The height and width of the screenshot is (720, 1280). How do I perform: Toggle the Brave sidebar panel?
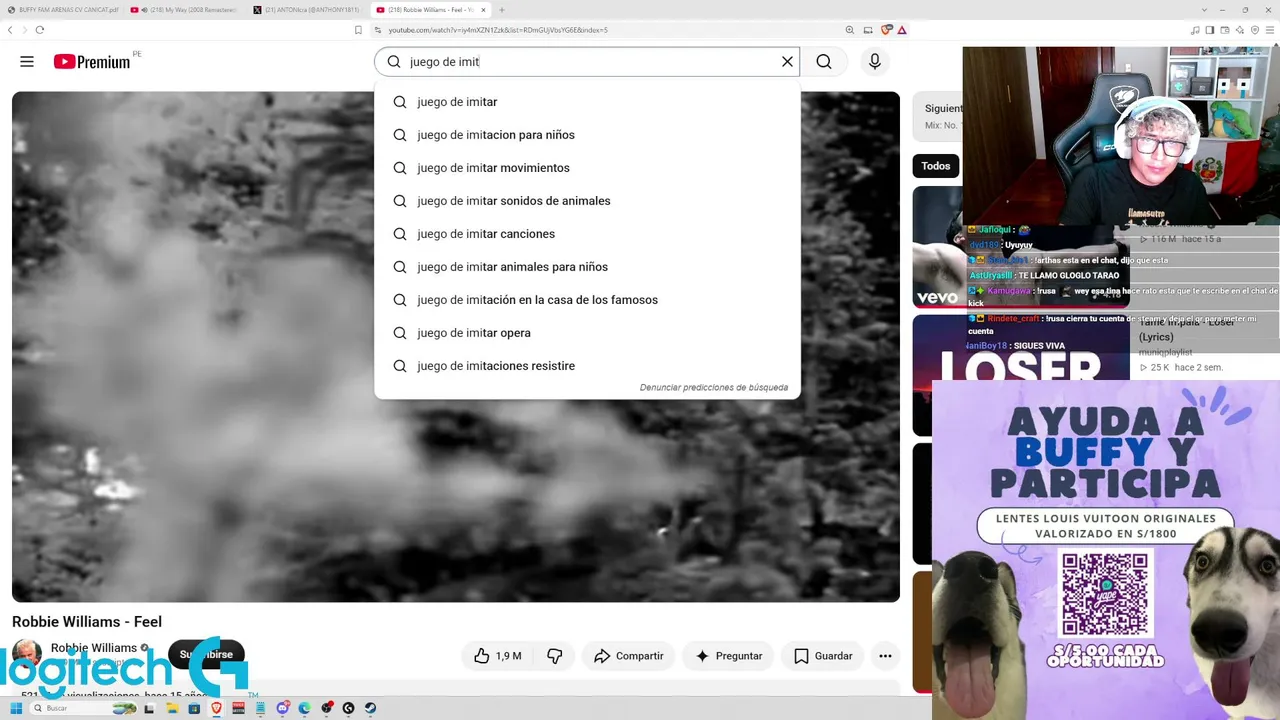(x=1210, y=30)
